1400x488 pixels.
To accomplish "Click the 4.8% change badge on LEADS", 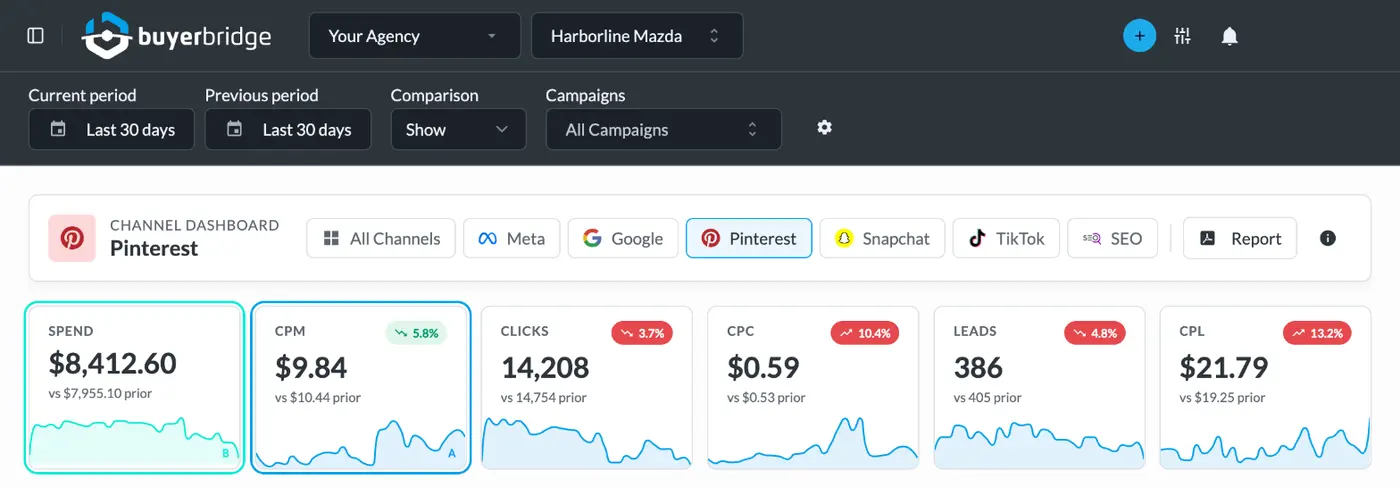I will pos(1095,333).
